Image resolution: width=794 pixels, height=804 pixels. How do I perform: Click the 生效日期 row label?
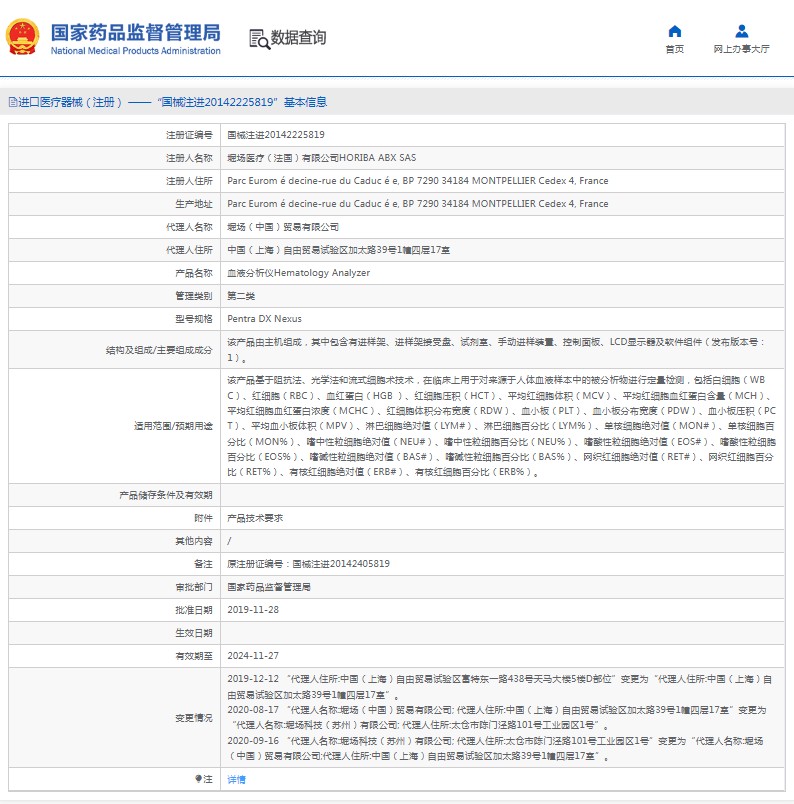coord(194,633)
